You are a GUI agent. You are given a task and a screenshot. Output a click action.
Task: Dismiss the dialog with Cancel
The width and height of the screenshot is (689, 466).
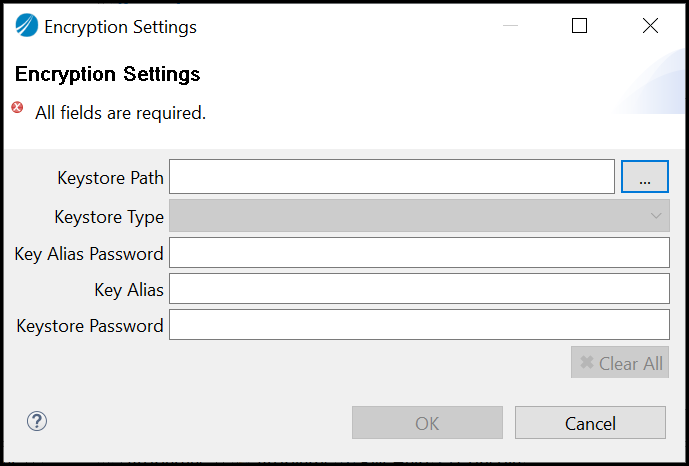(x=590, y=423)
